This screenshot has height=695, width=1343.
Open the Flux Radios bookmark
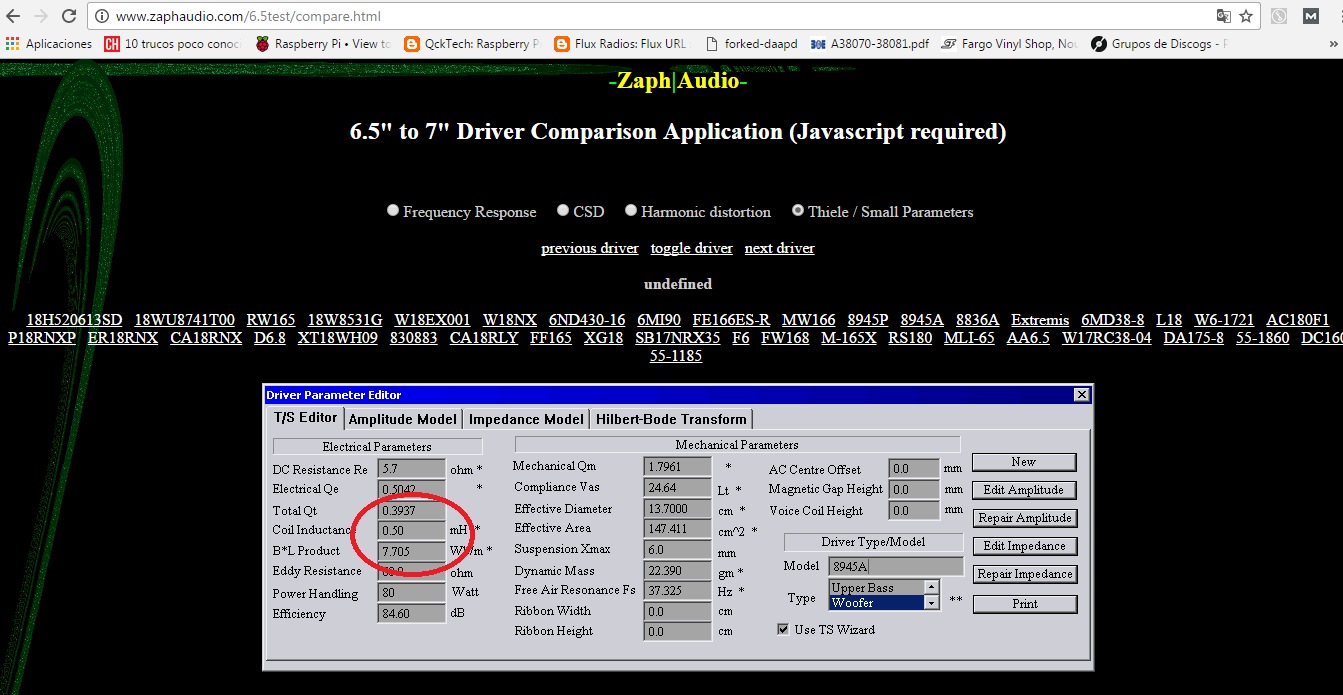621,44
